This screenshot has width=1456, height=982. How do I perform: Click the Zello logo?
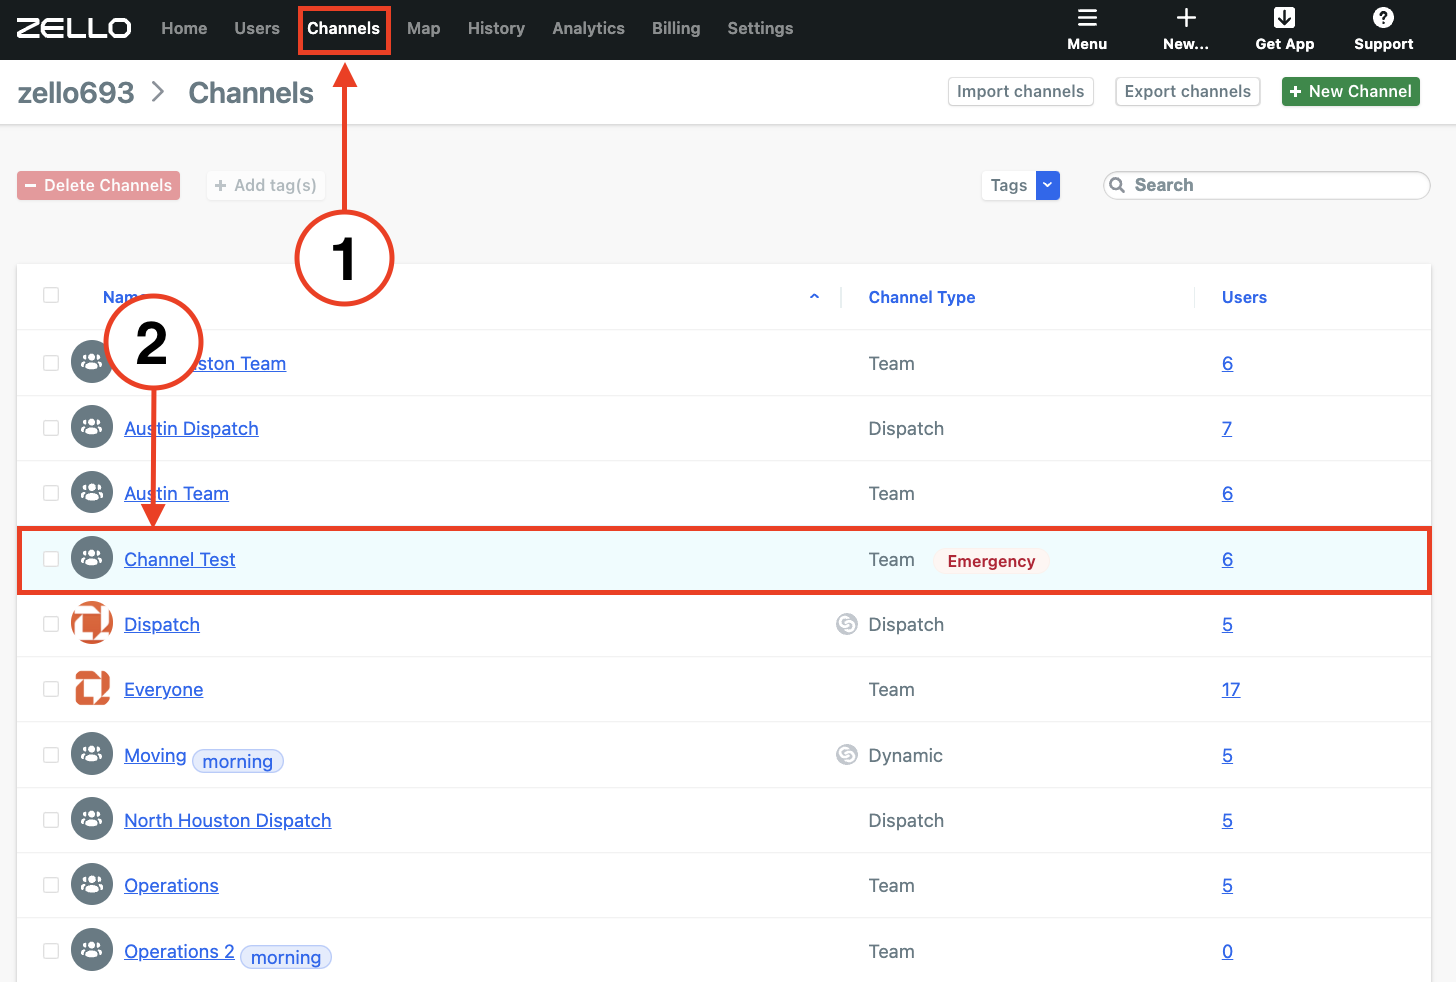tap(74, 28)
